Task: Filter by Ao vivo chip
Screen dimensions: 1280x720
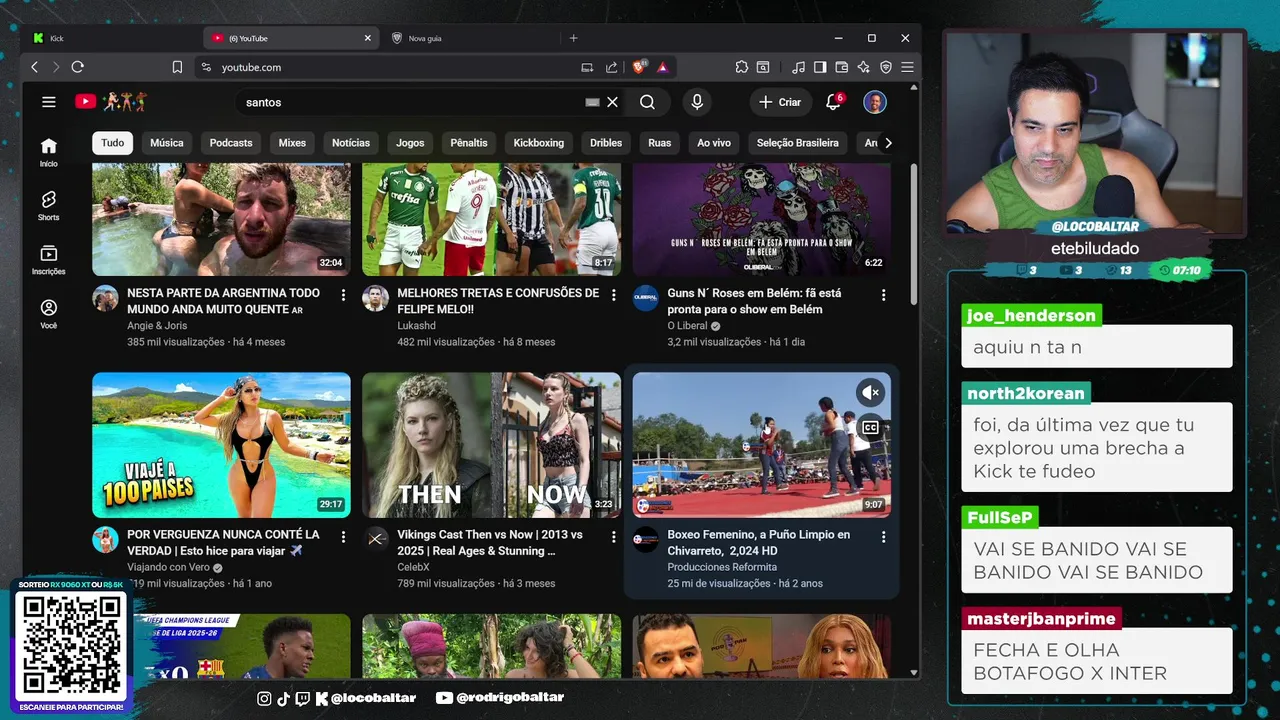Action: pyautogui.click(x=714, y=143)
